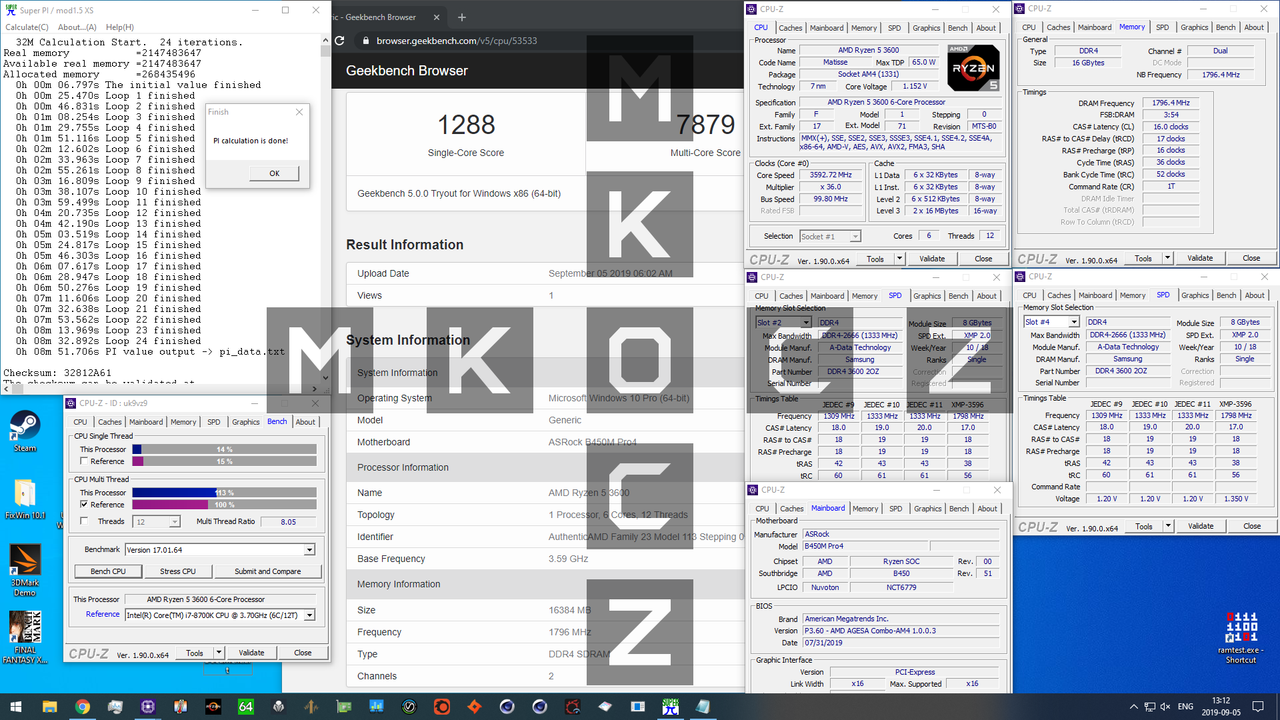Click red dragon taskbar icon
This screenshot has height=720, width=1280.
tap(572, 706)
